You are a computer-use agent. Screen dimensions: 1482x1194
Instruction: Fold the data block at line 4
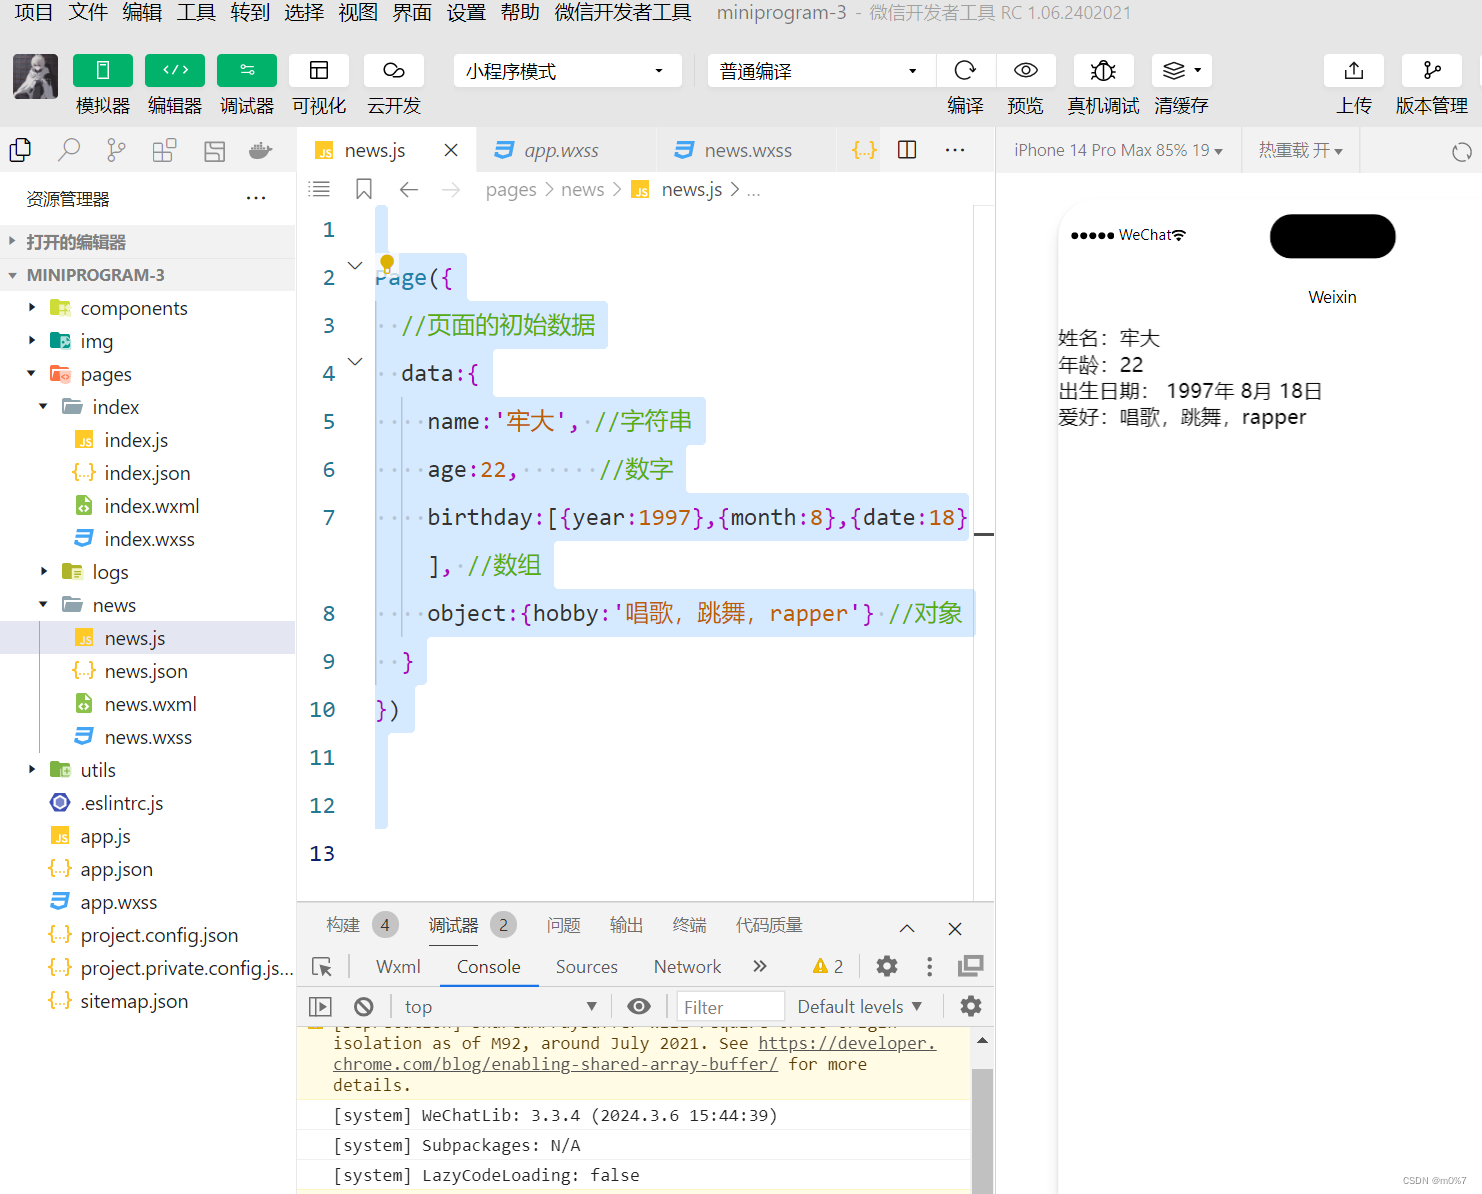point(355,361)
